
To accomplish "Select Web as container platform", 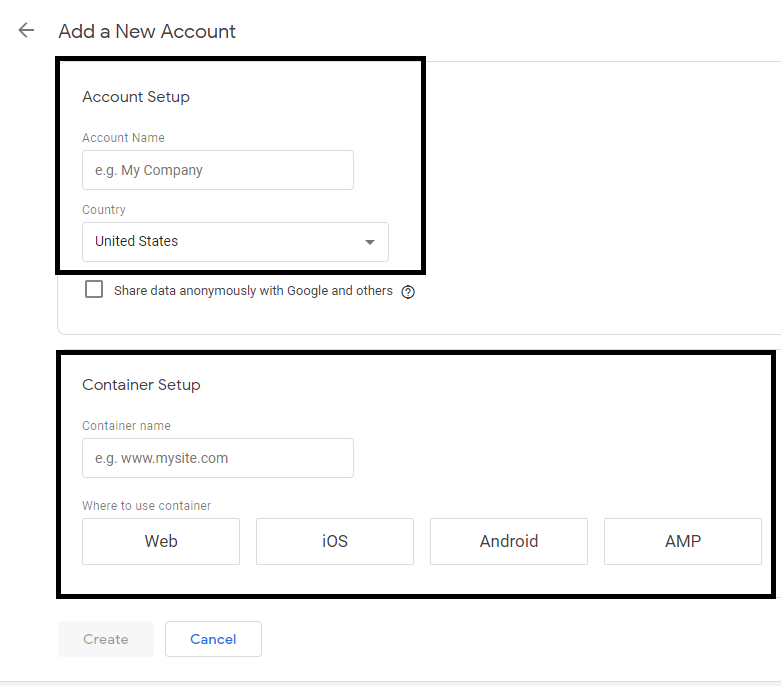I will pos(161,541).
